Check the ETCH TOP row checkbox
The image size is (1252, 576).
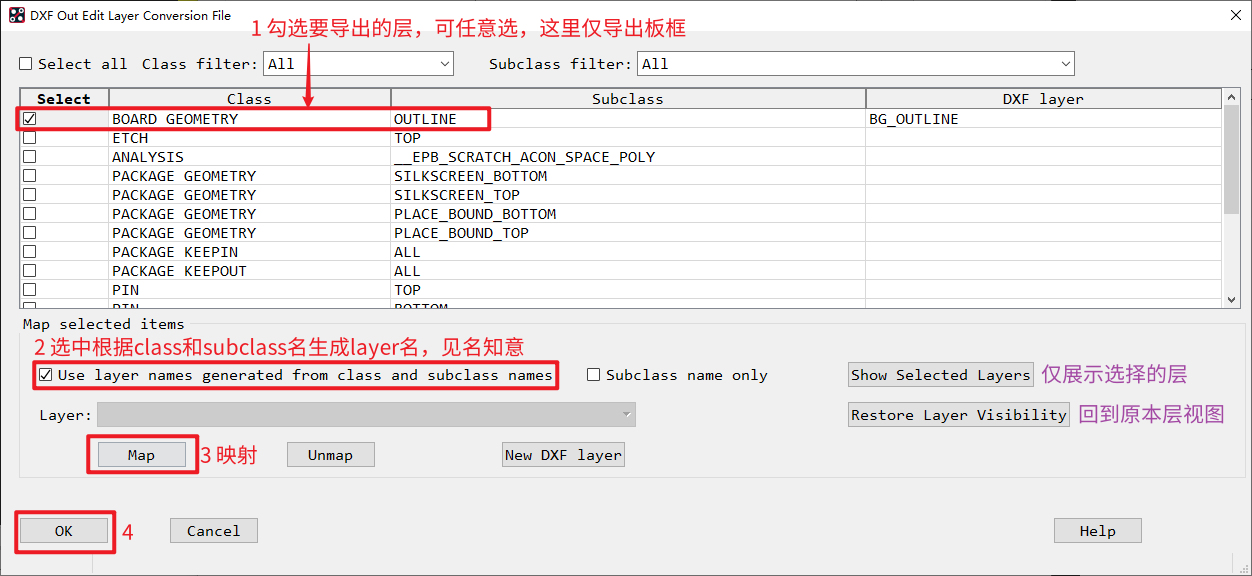(x=30, y=138)
